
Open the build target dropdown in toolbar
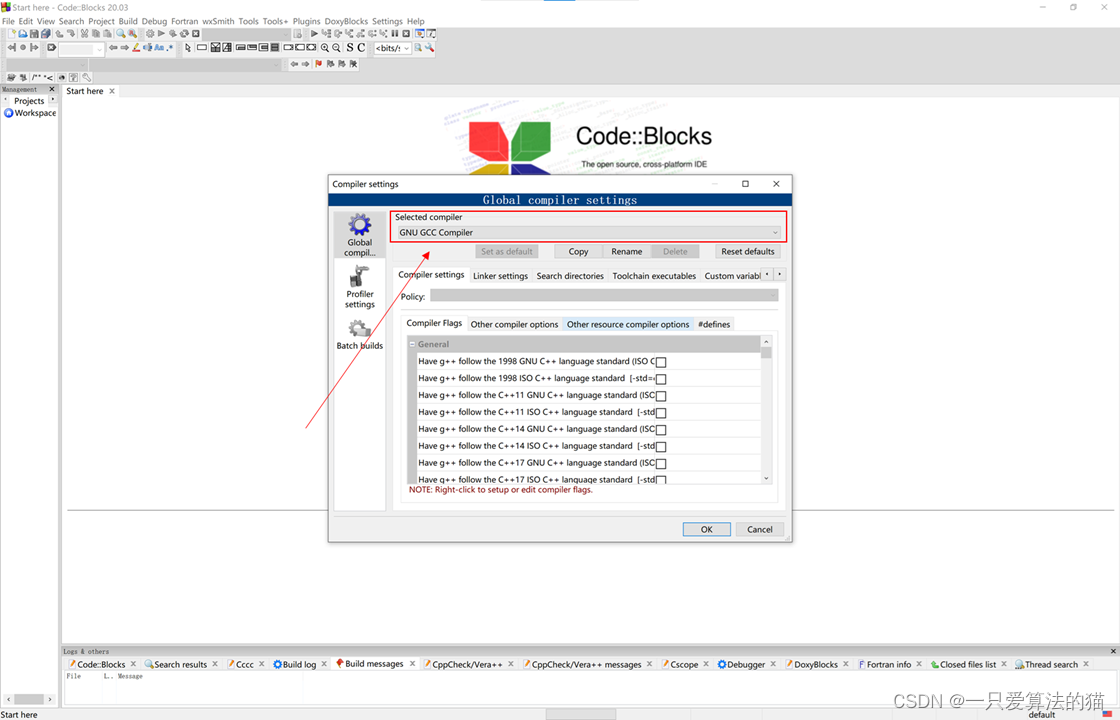(x=246, y=34)
